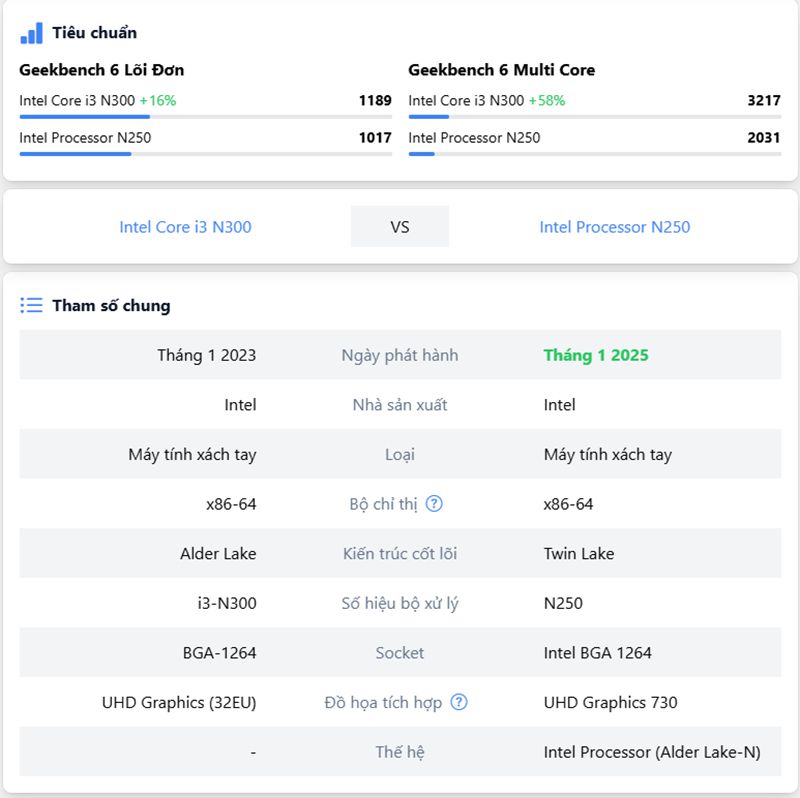Click the help icon next to Bộ chỉ thị
800x798 pixels.
[434, 504]
